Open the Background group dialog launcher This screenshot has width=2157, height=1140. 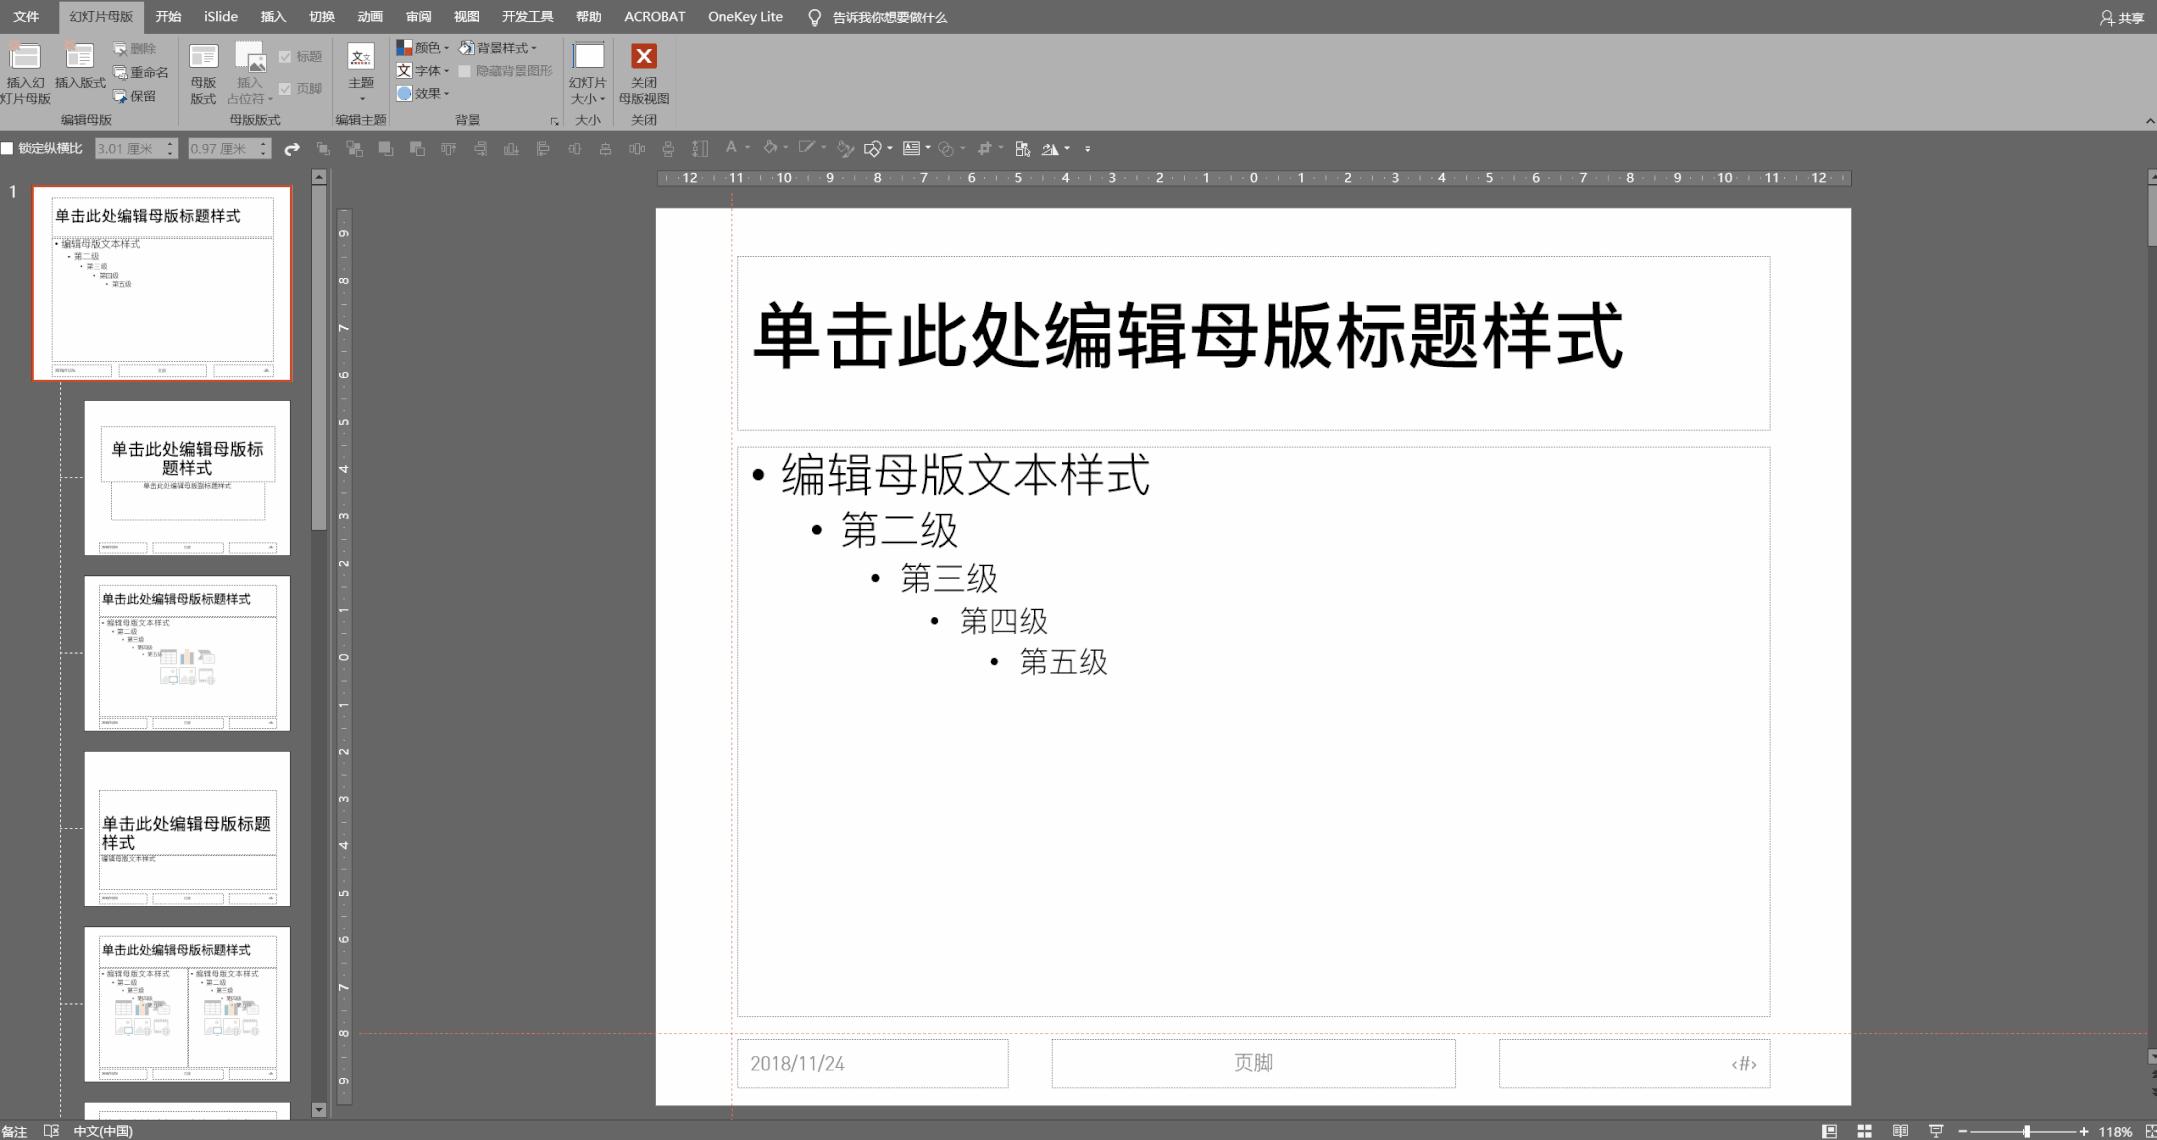tap(554, 119)
